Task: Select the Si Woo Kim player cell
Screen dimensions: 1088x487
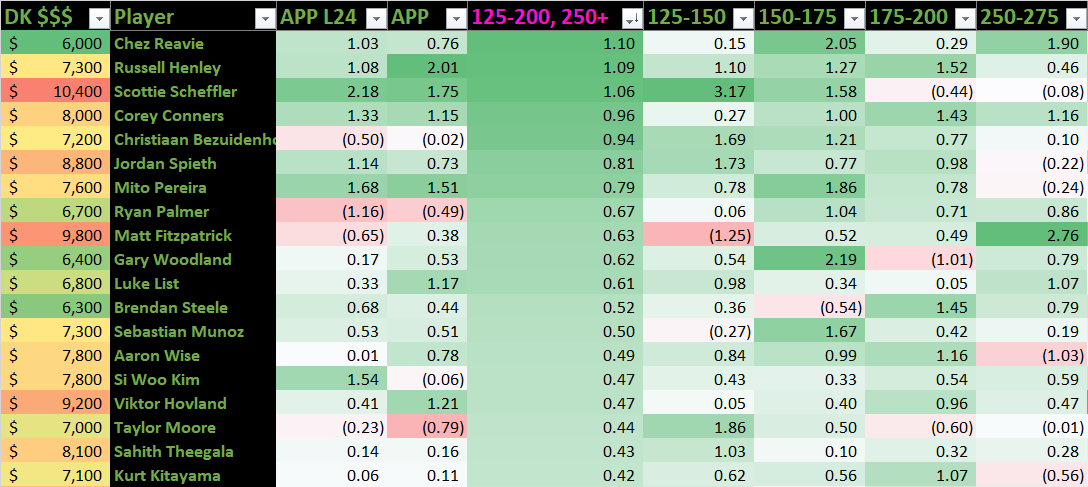Action: coord(193,379)
